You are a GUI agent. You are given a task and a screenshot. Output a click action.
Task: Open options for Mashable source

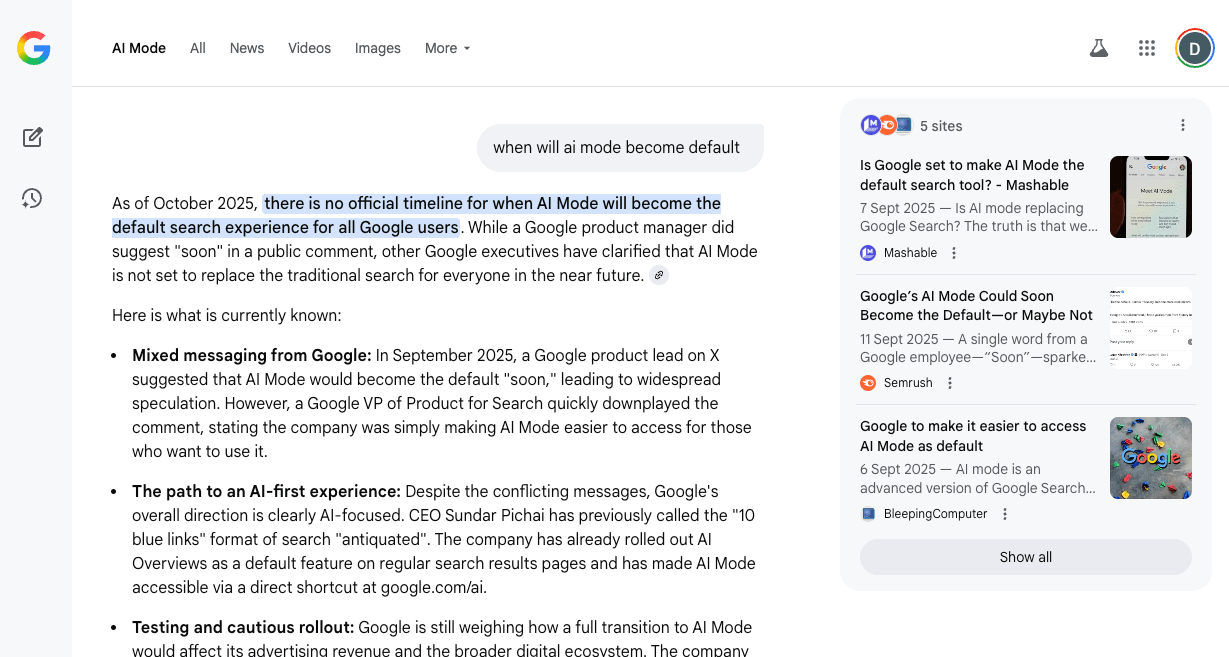pyautogui.click(x=954, y=253)
